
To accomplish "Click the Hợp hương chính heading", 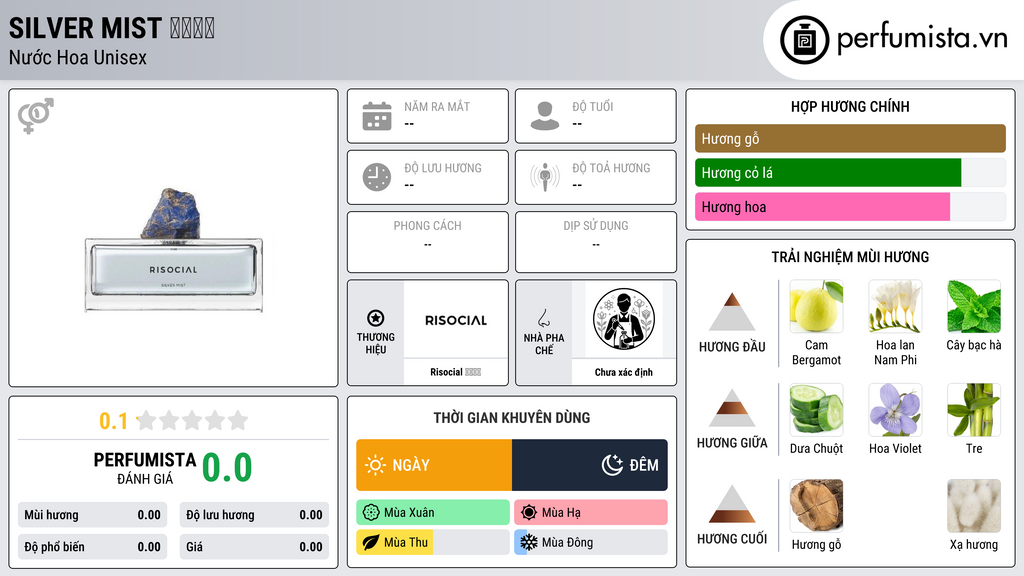I will [850, 106].
